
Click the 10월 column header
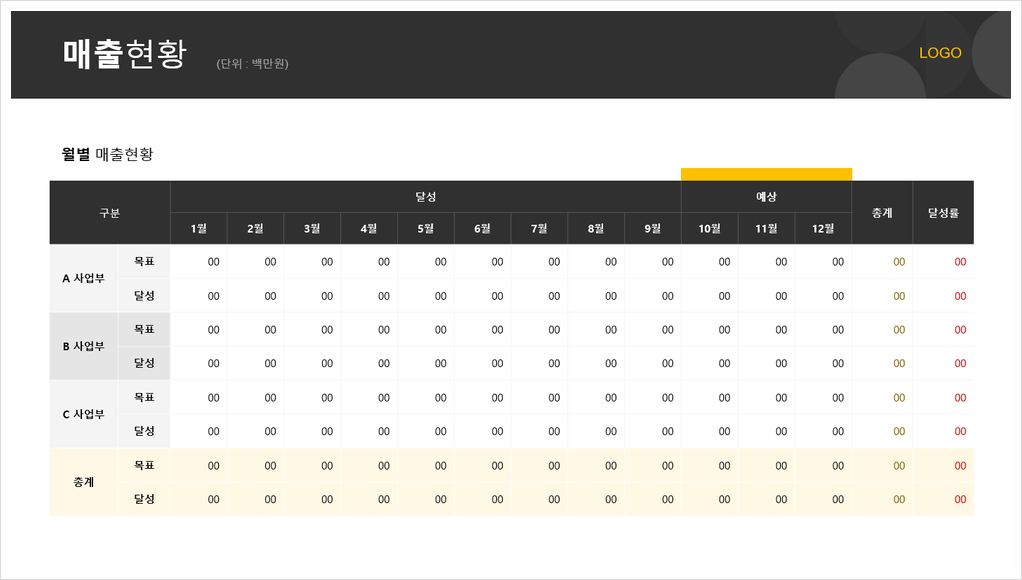pyautogui.click(x=710, y=229)
